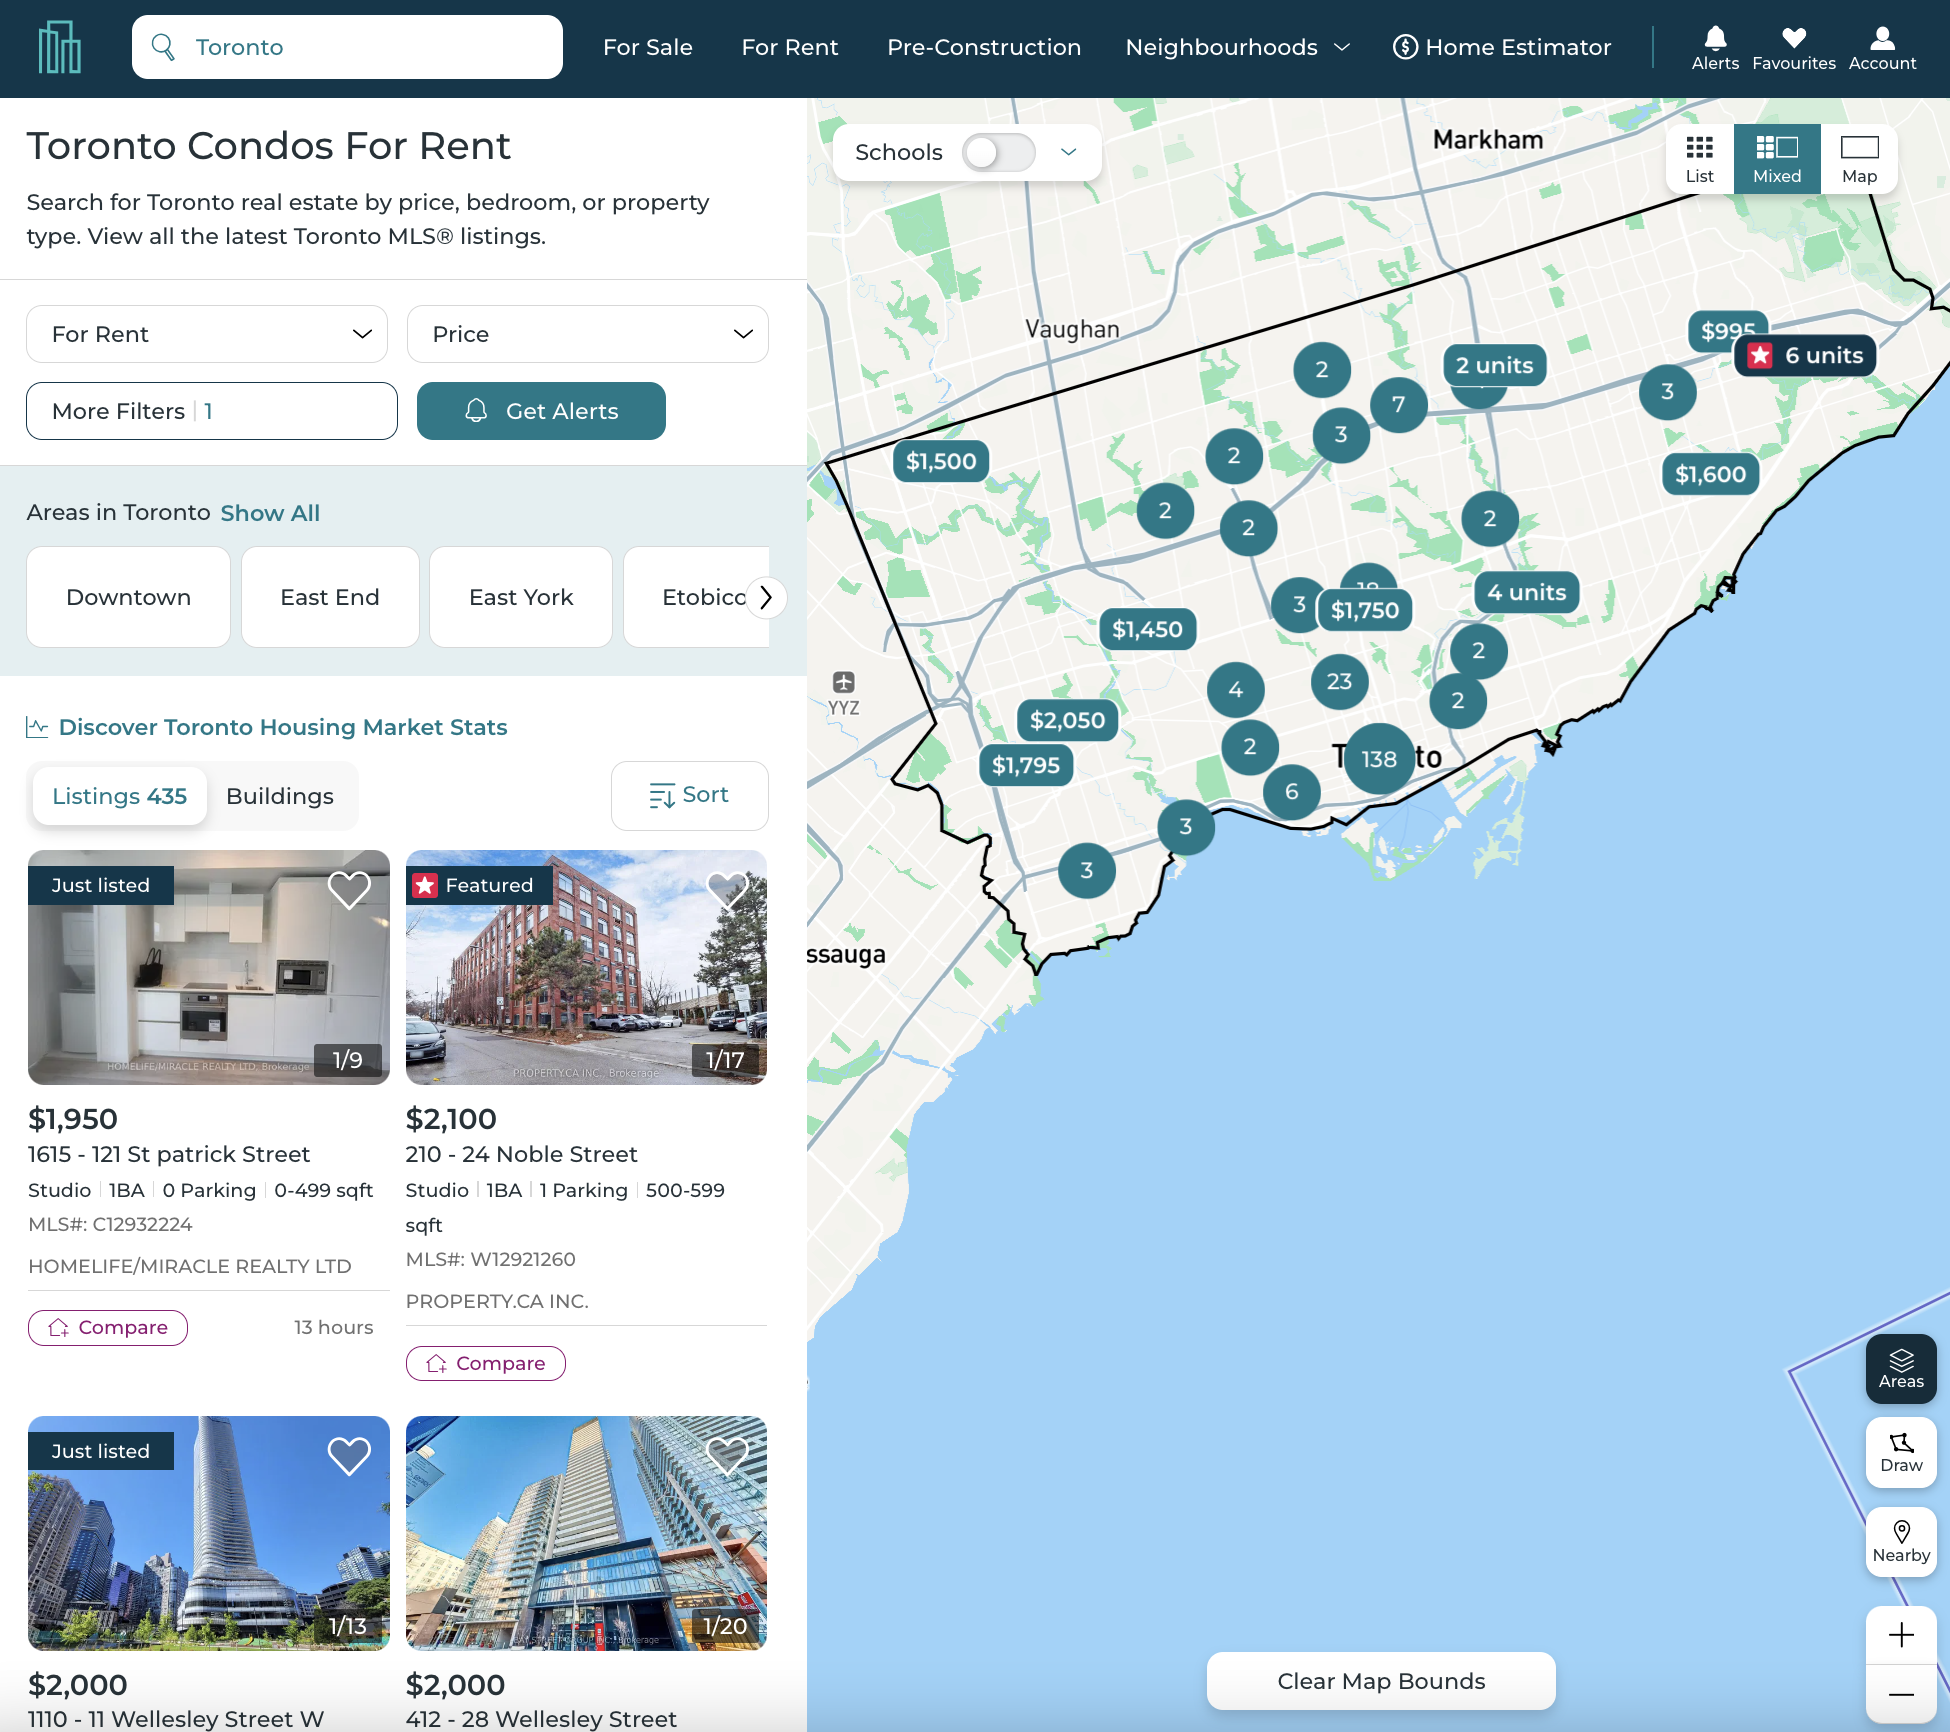Open Discover Toronto Housing Market Stats link

(x=283, y=727)
